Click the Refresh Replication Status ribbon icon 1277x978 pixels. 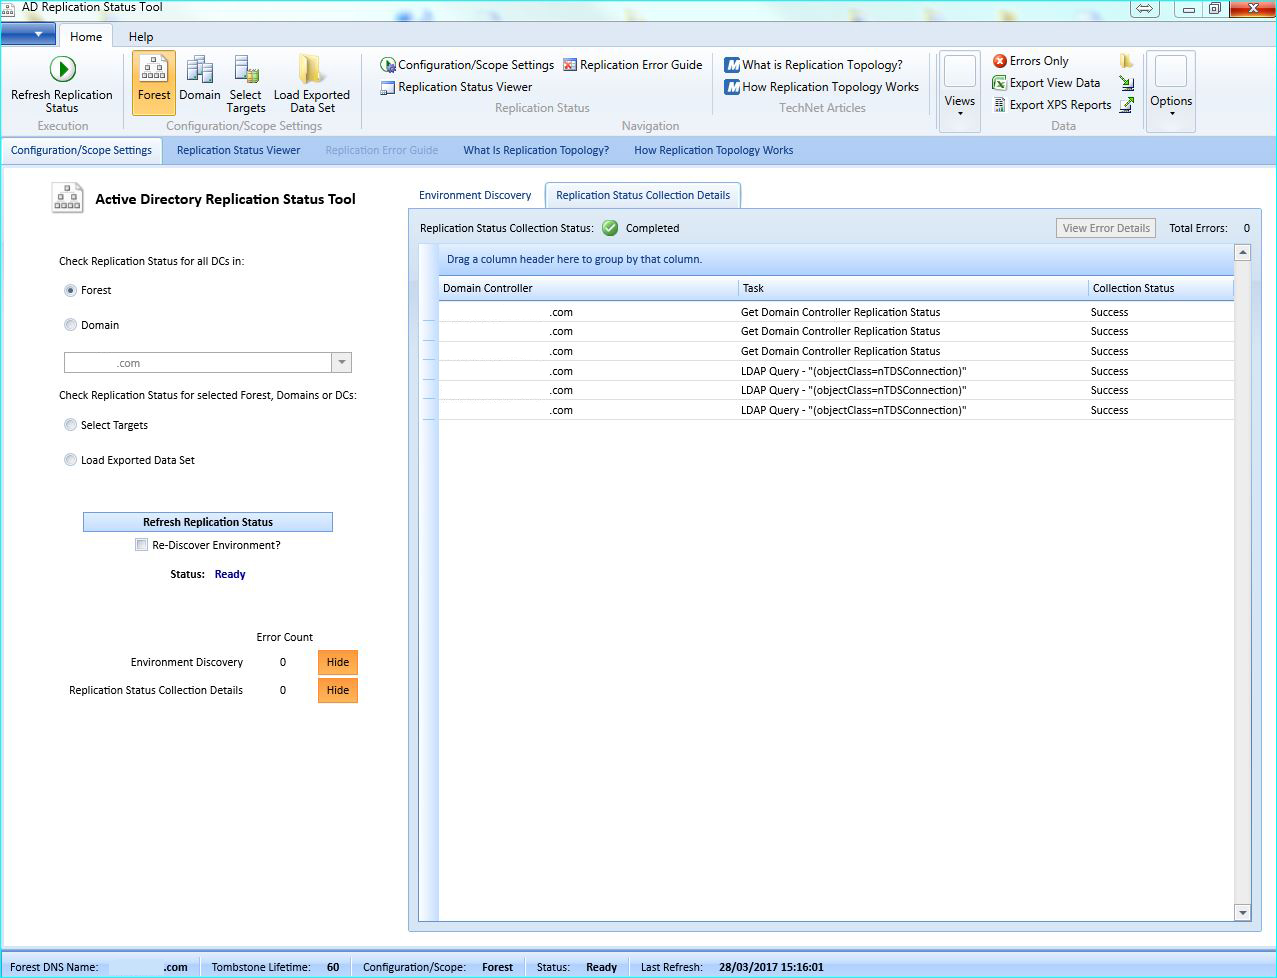(62, 84)
